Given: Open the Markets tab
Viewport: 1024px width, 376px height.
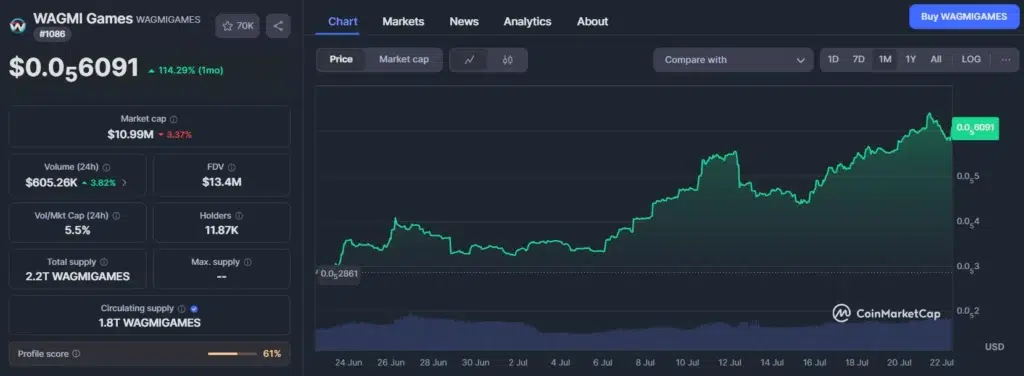Looking at the screenshot, I should tap(403, 22).
